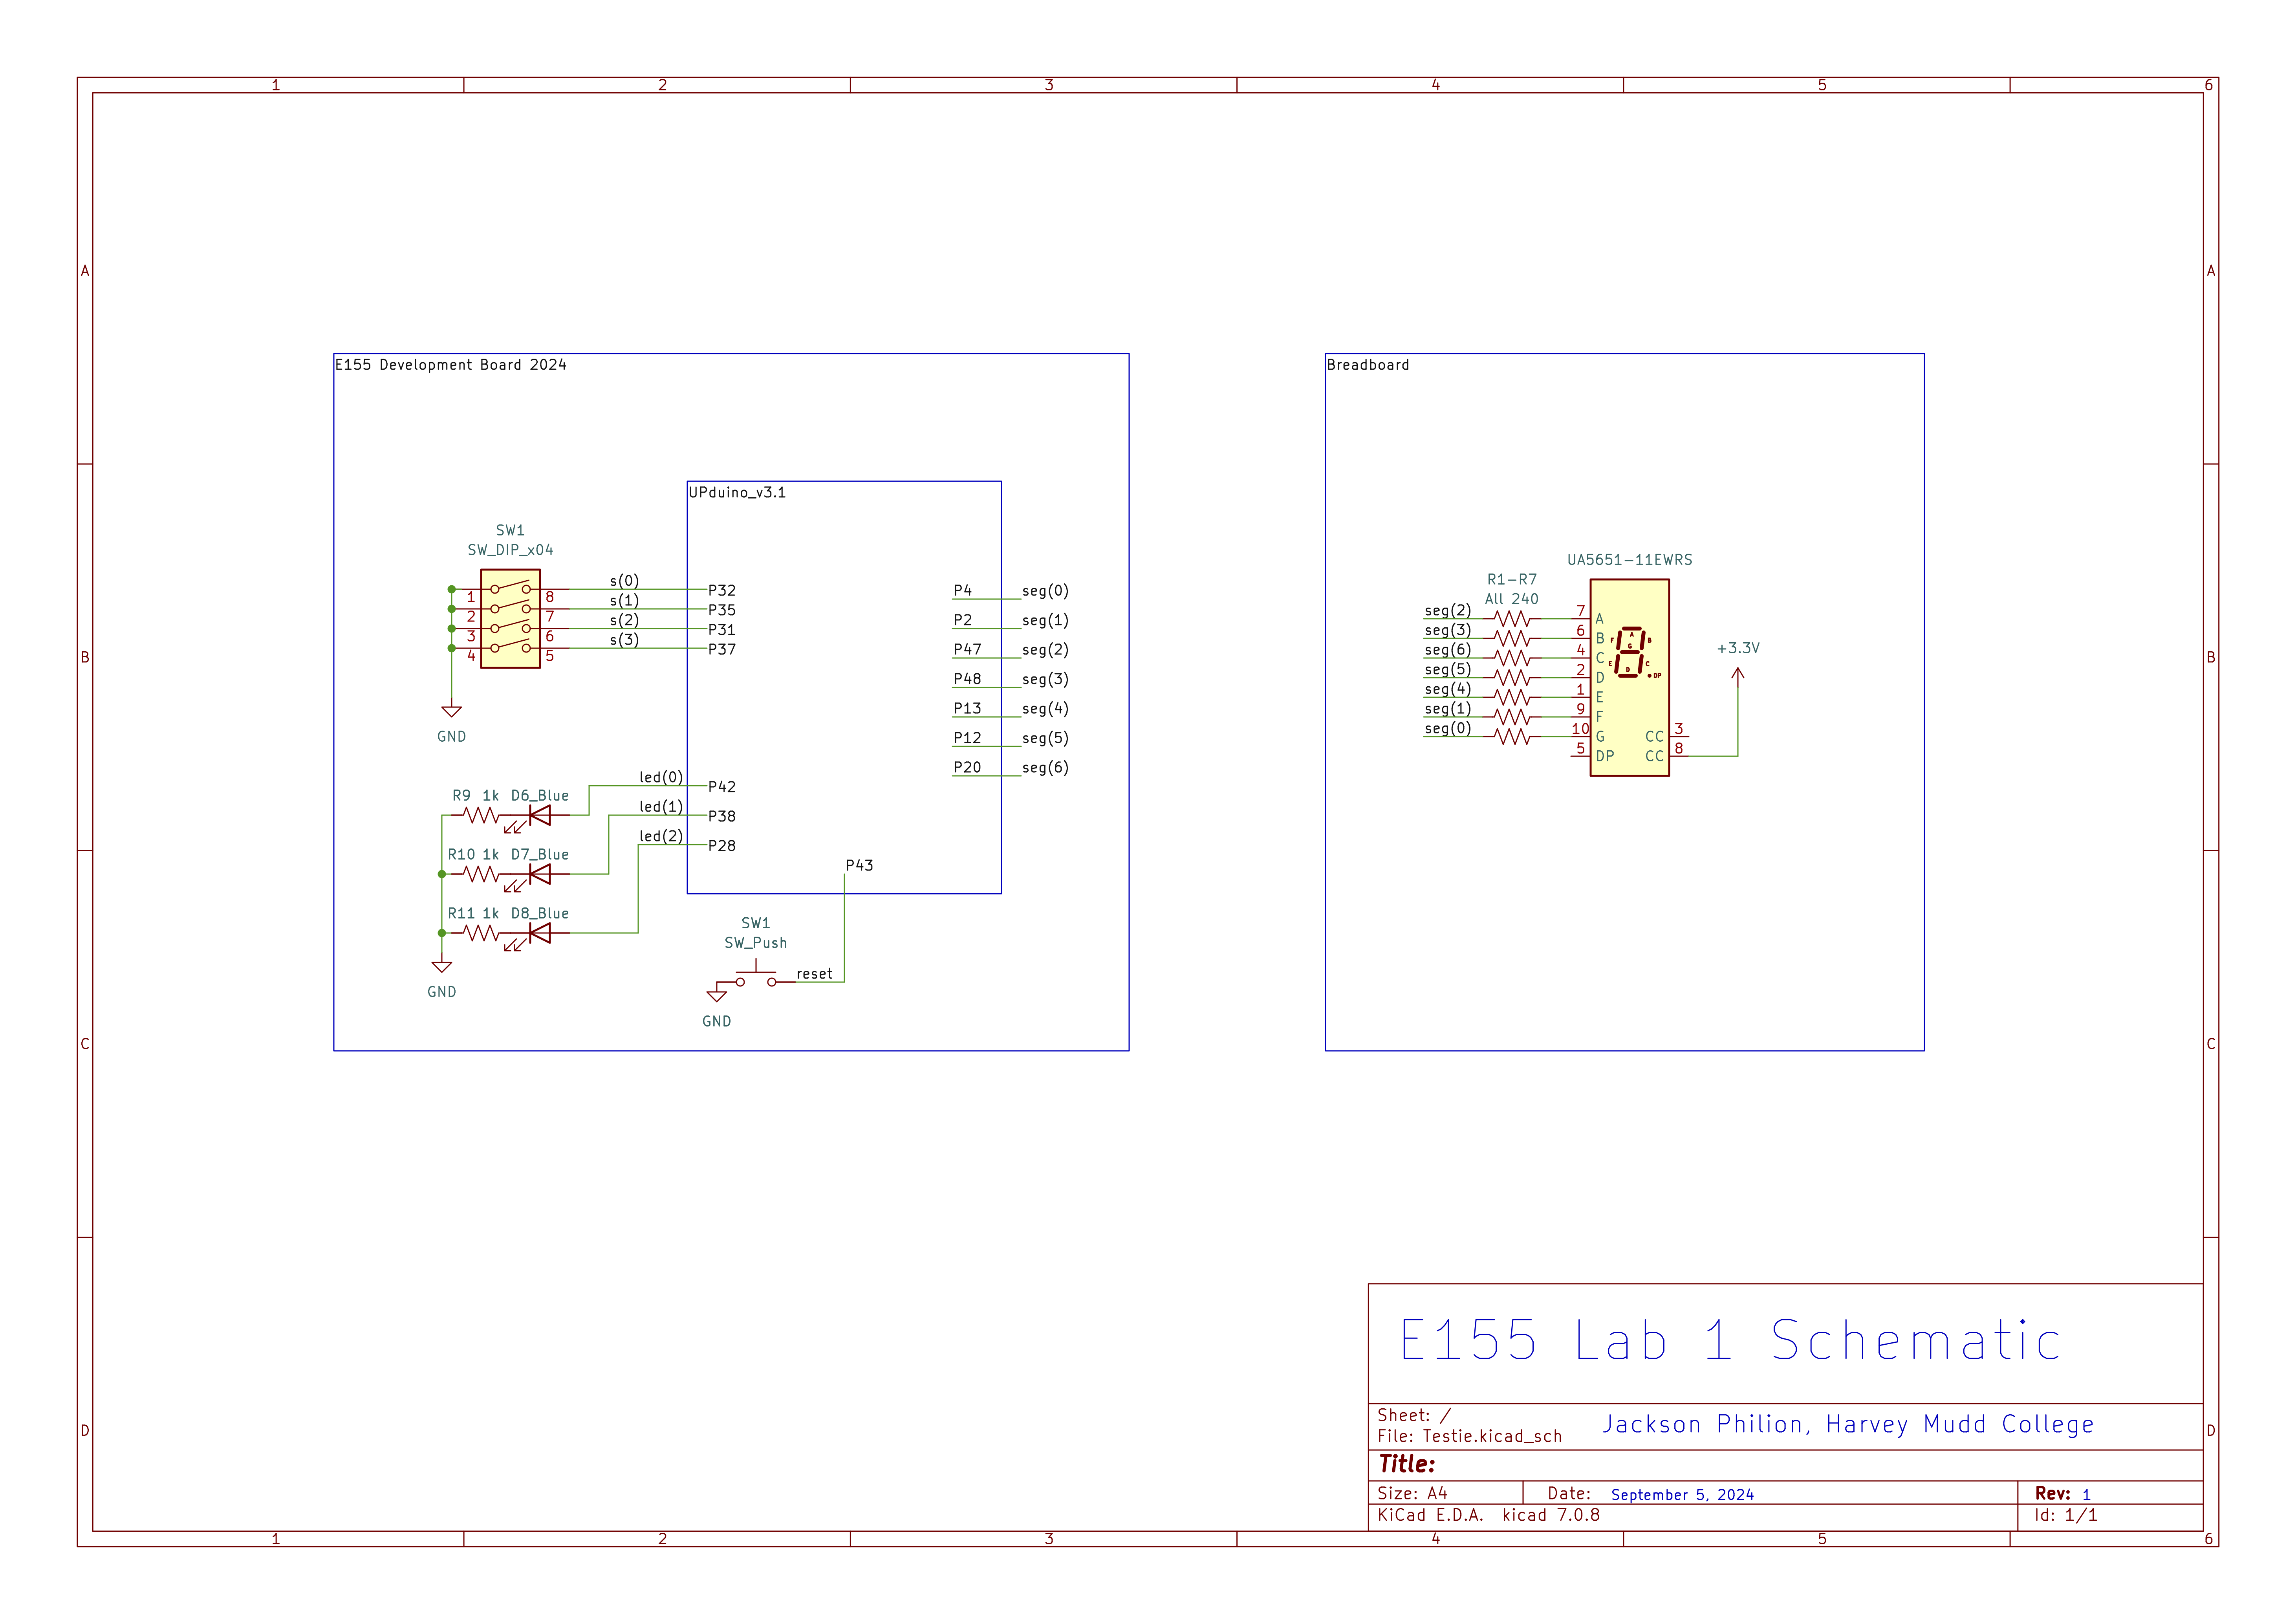Image resolution: width=2296 pixels, height=1624 pixels.
Task: Click the KiCad E.D.A. kicad 7.0.8 text
Action: [1488, 1515]
